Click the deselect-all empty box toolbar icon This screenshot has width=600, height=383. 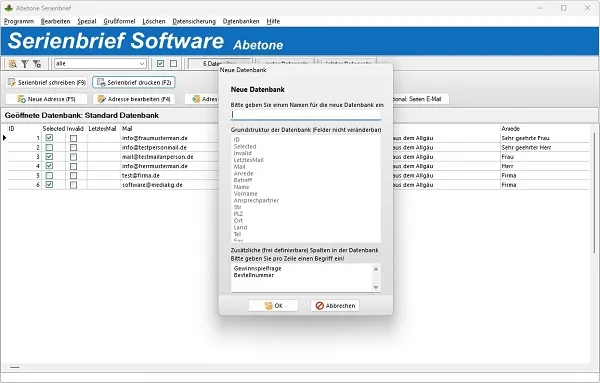173,64
